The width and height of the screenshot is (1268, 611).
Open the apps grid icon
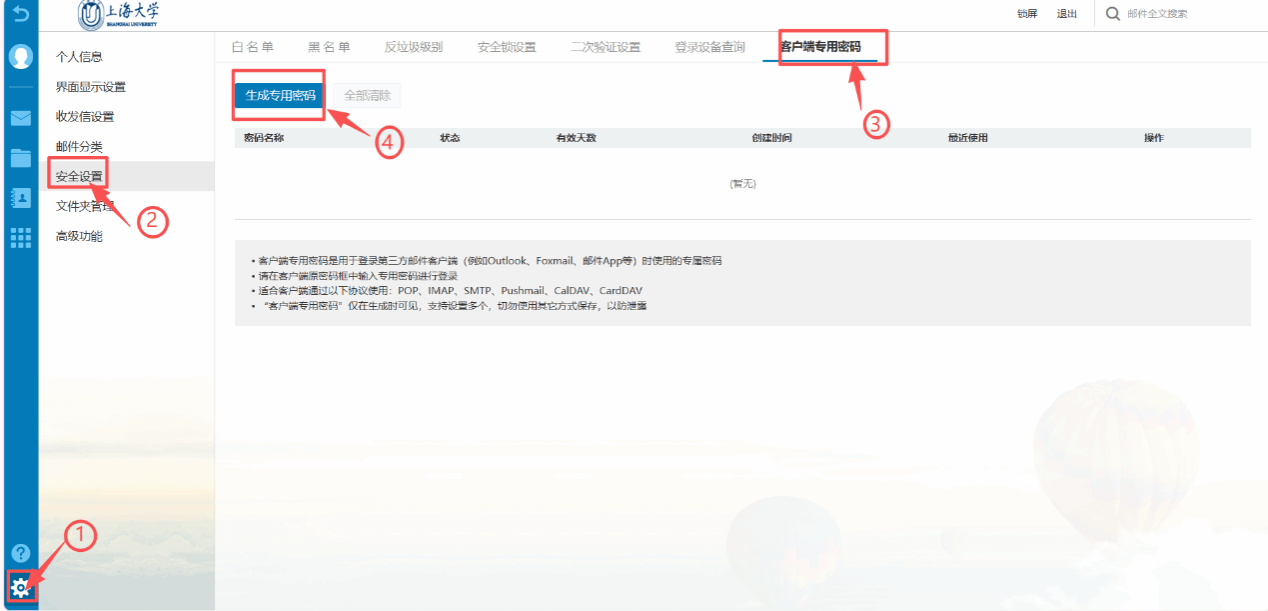tap(20, 237)
